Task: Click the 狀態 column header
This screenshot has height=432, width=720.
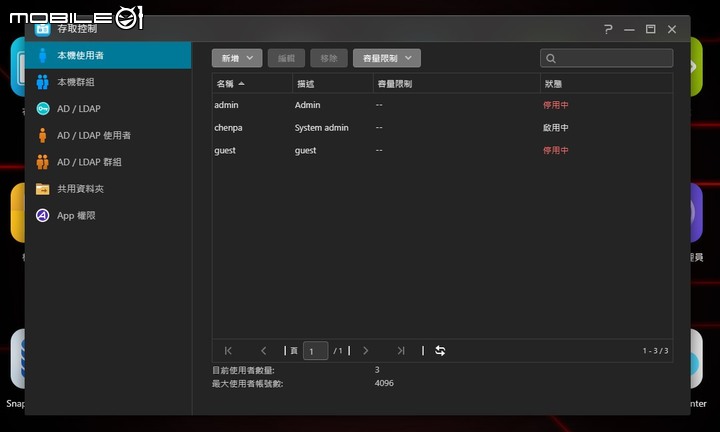Action: pyautogui.click(x=607, y=84)
